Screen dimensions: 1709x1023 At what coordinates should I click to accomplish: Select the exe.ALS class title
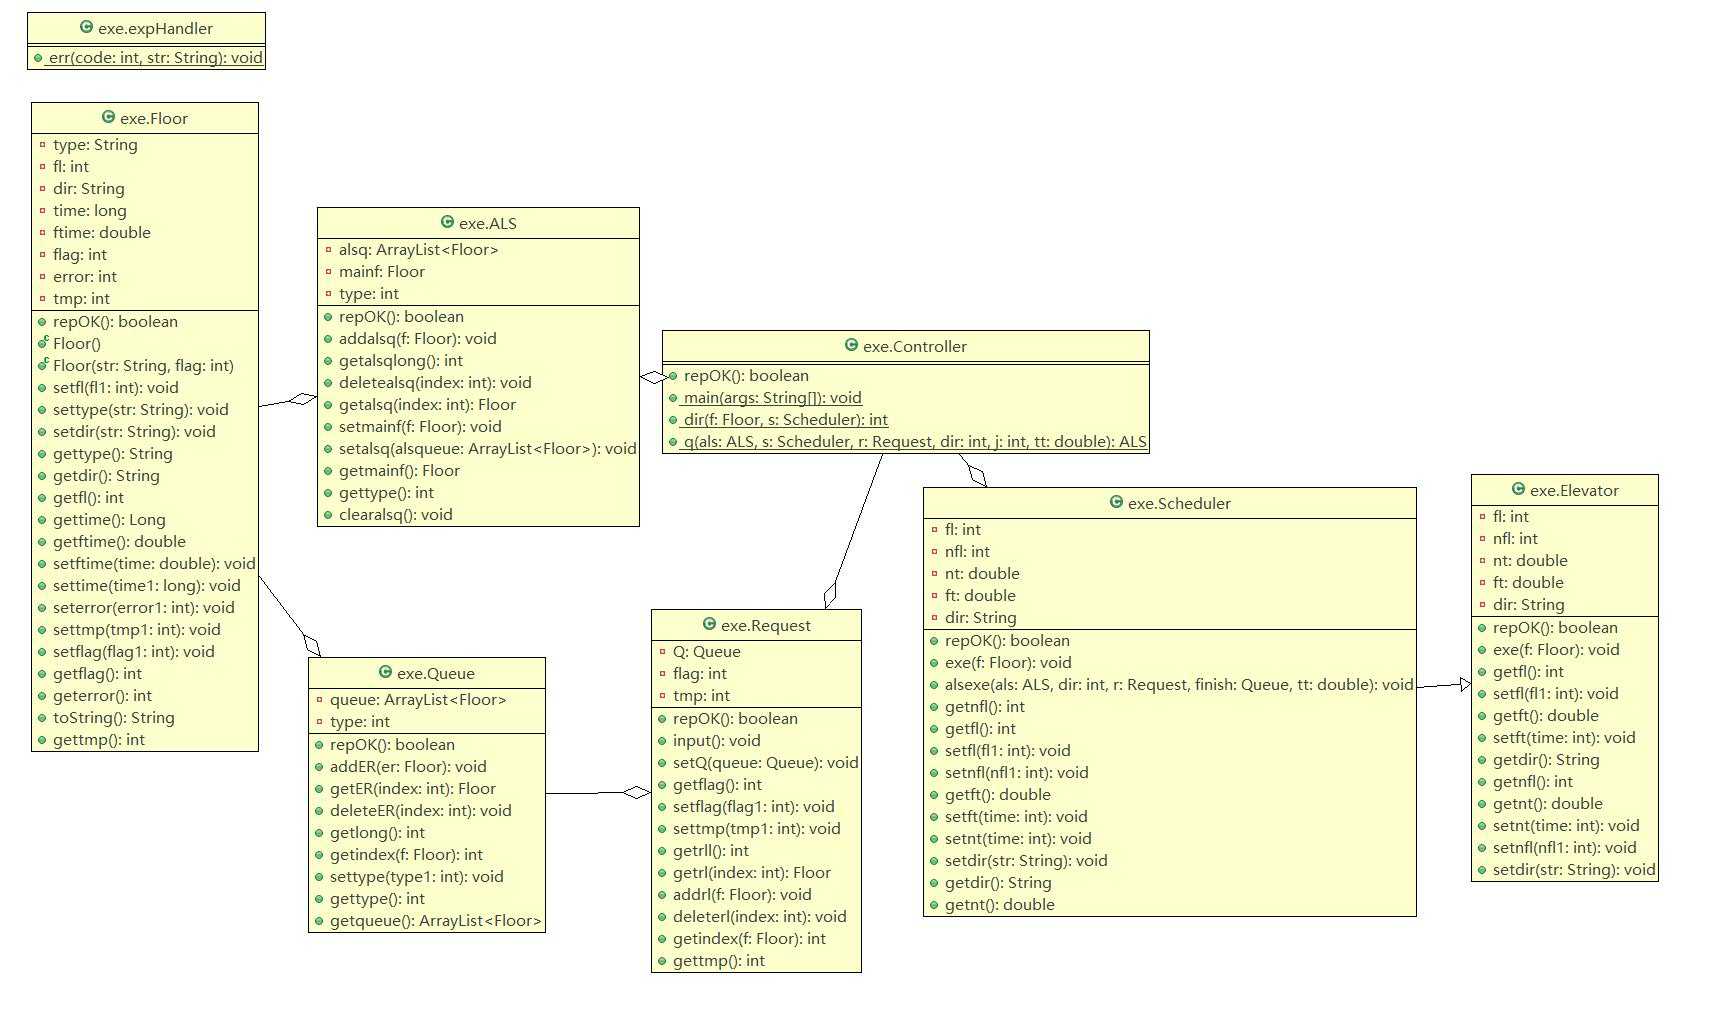point(488,223)
